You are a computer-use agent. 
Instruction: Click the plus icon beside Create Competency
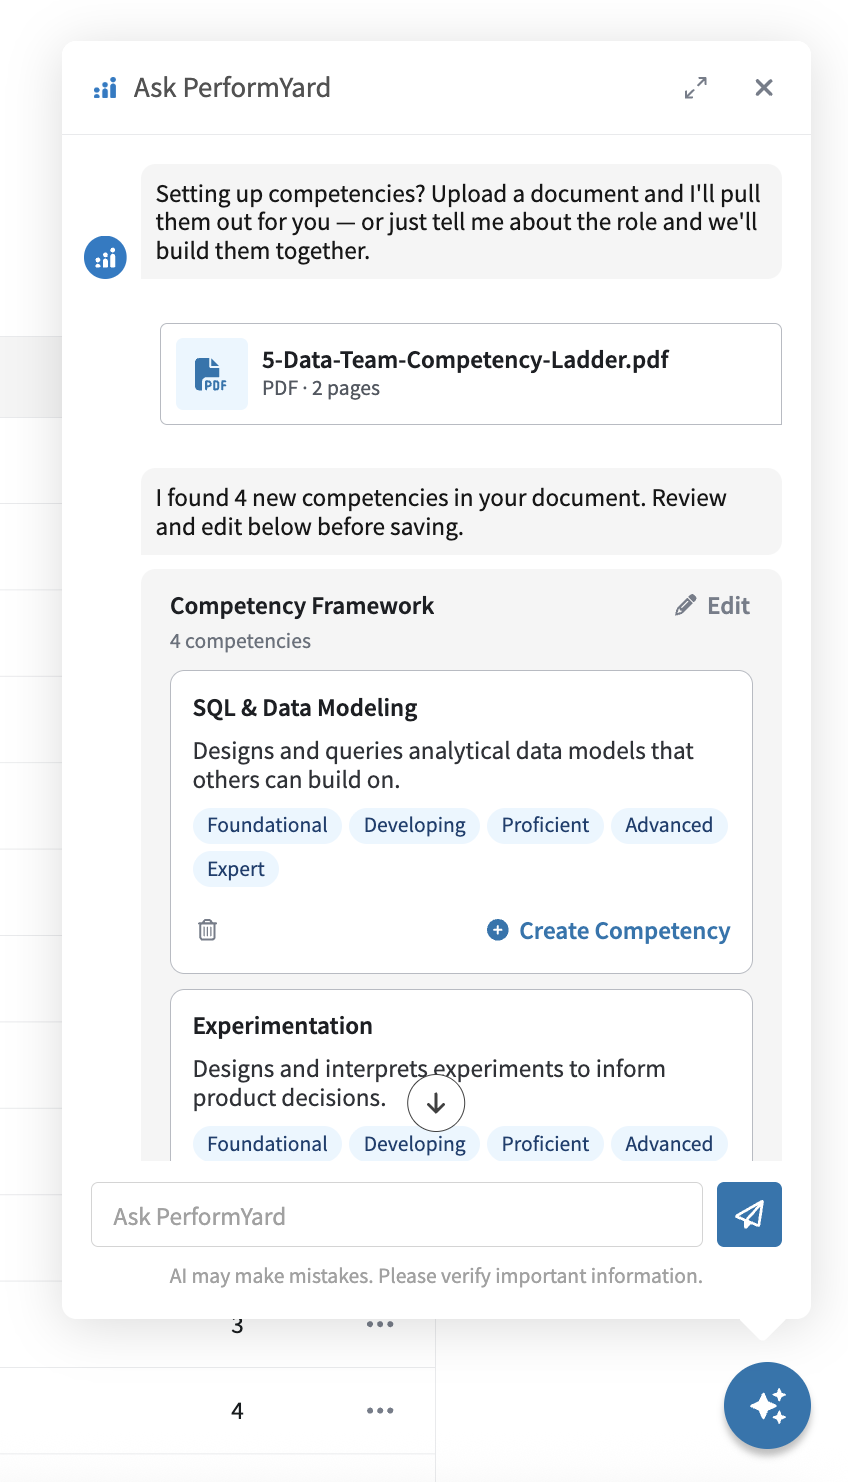click(497, 930)
